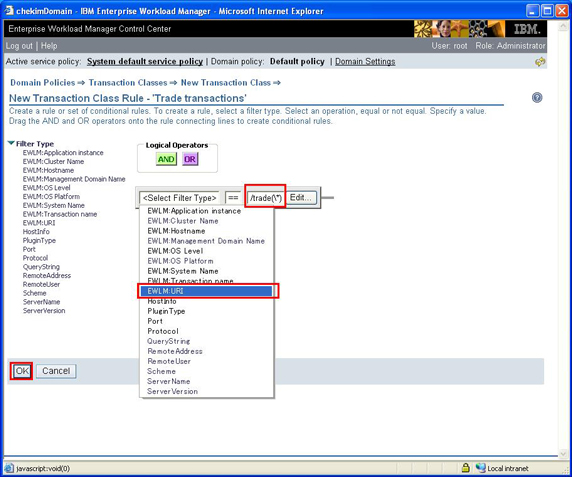The width and height of the screenshot is (572, 477).
Task: Click the OR logical operator block
Action: pyautogui.click(x=190, y=159)
